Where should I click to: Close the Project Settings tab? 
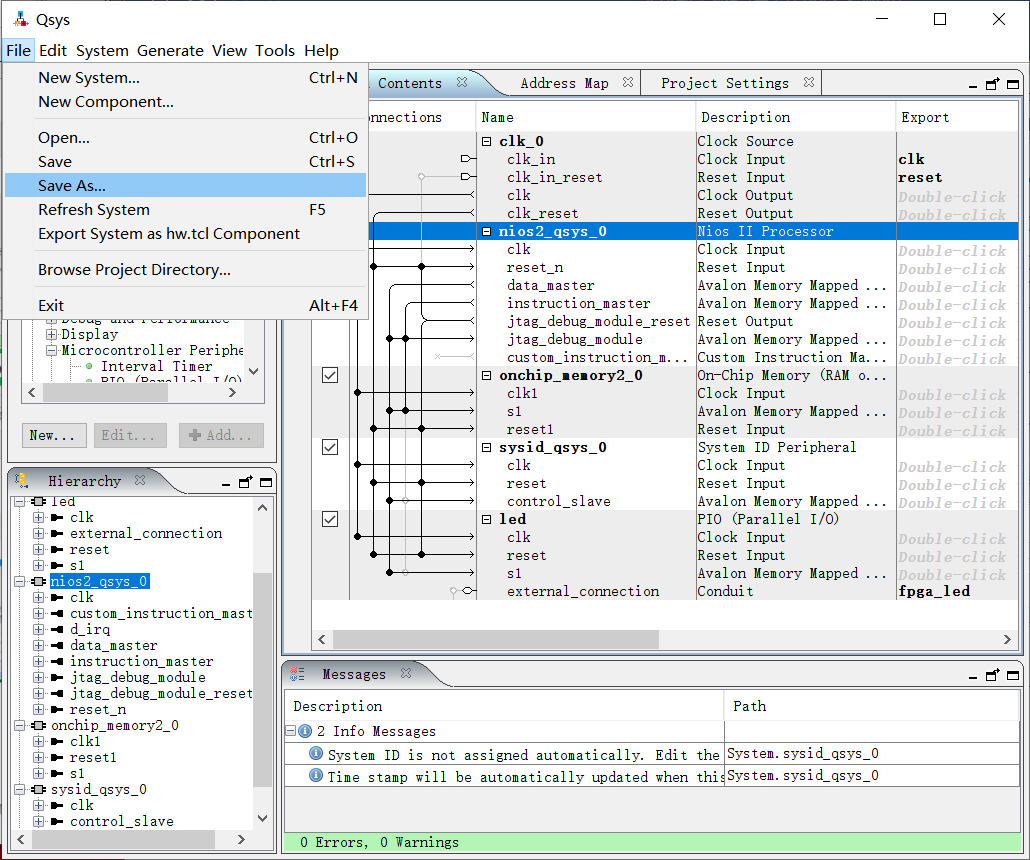808,83
